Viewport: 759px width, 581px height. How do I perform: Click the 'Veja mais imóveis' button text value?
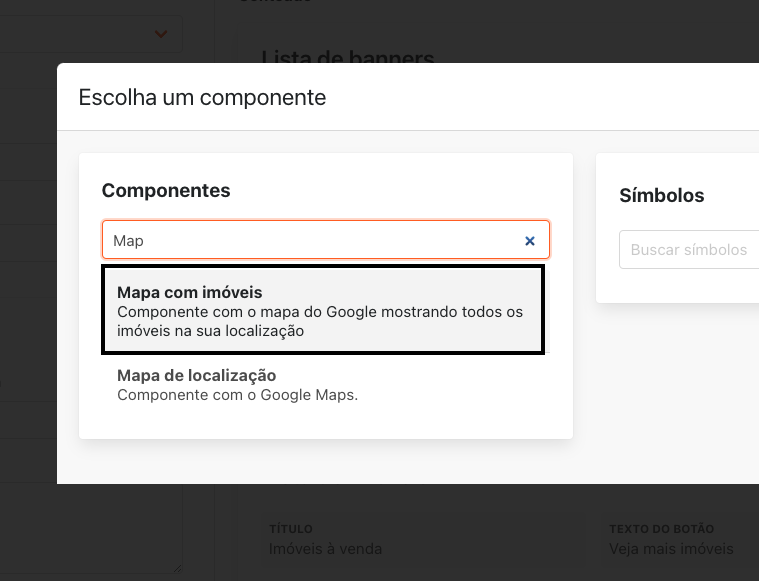pyautogui.click(x=671, y=548)
